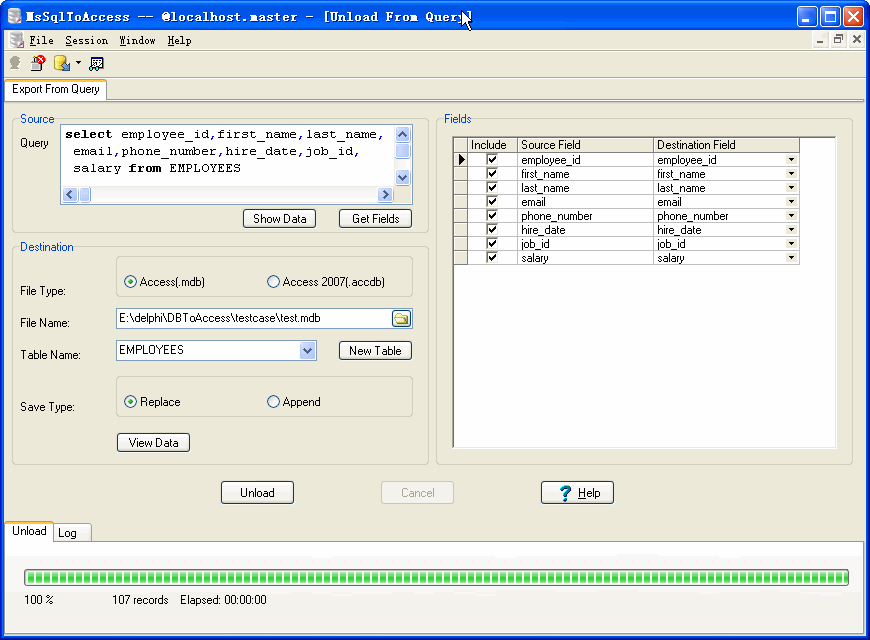
Task: Close the inner child window
Action: point(857,39)
